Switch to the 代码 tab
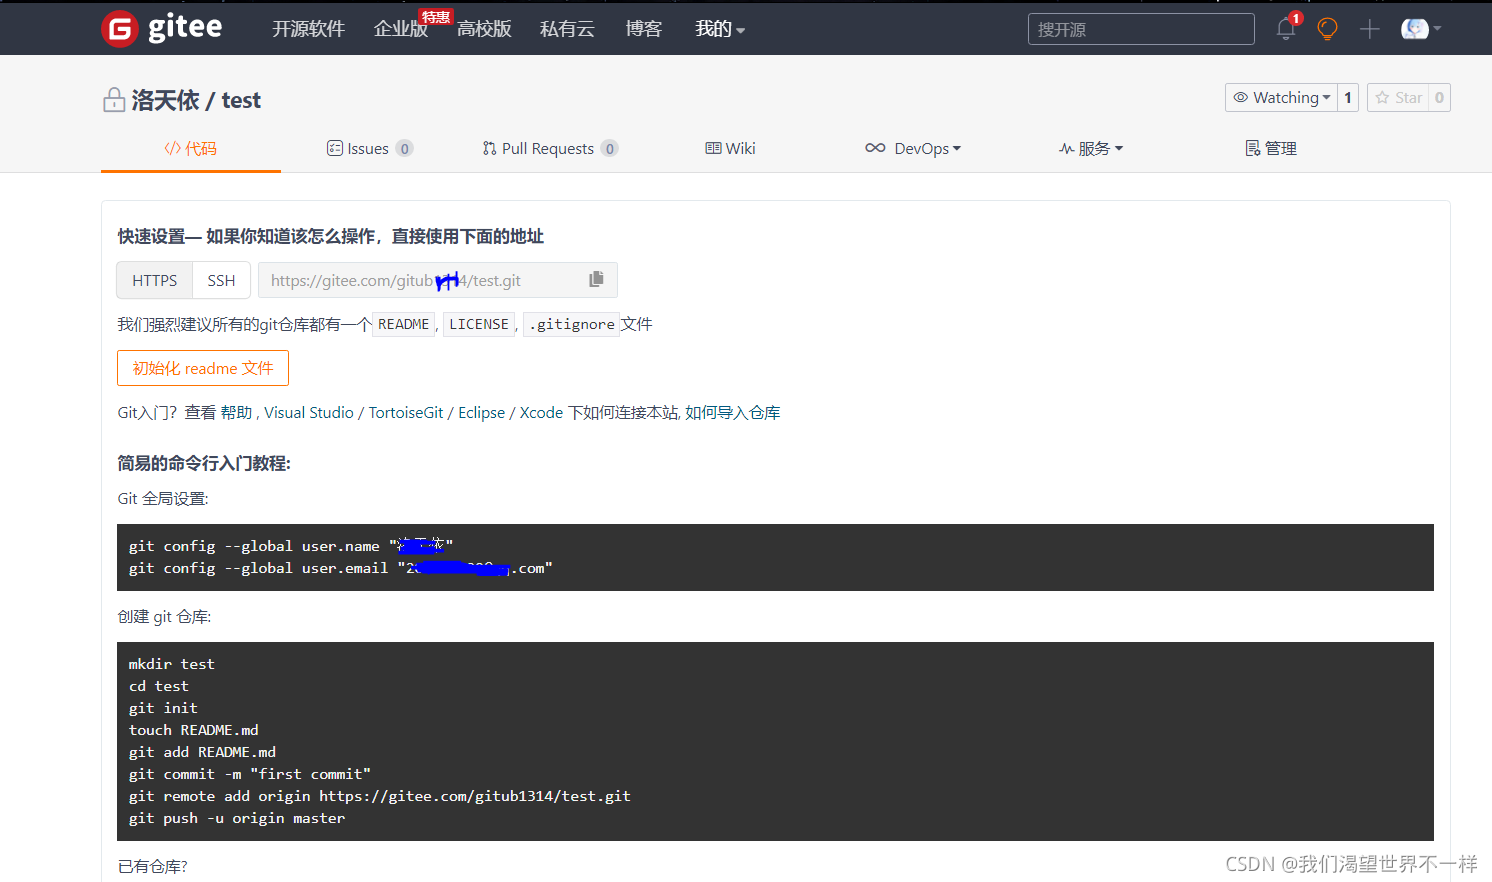The image size is (1492, 882). (190, 148)
